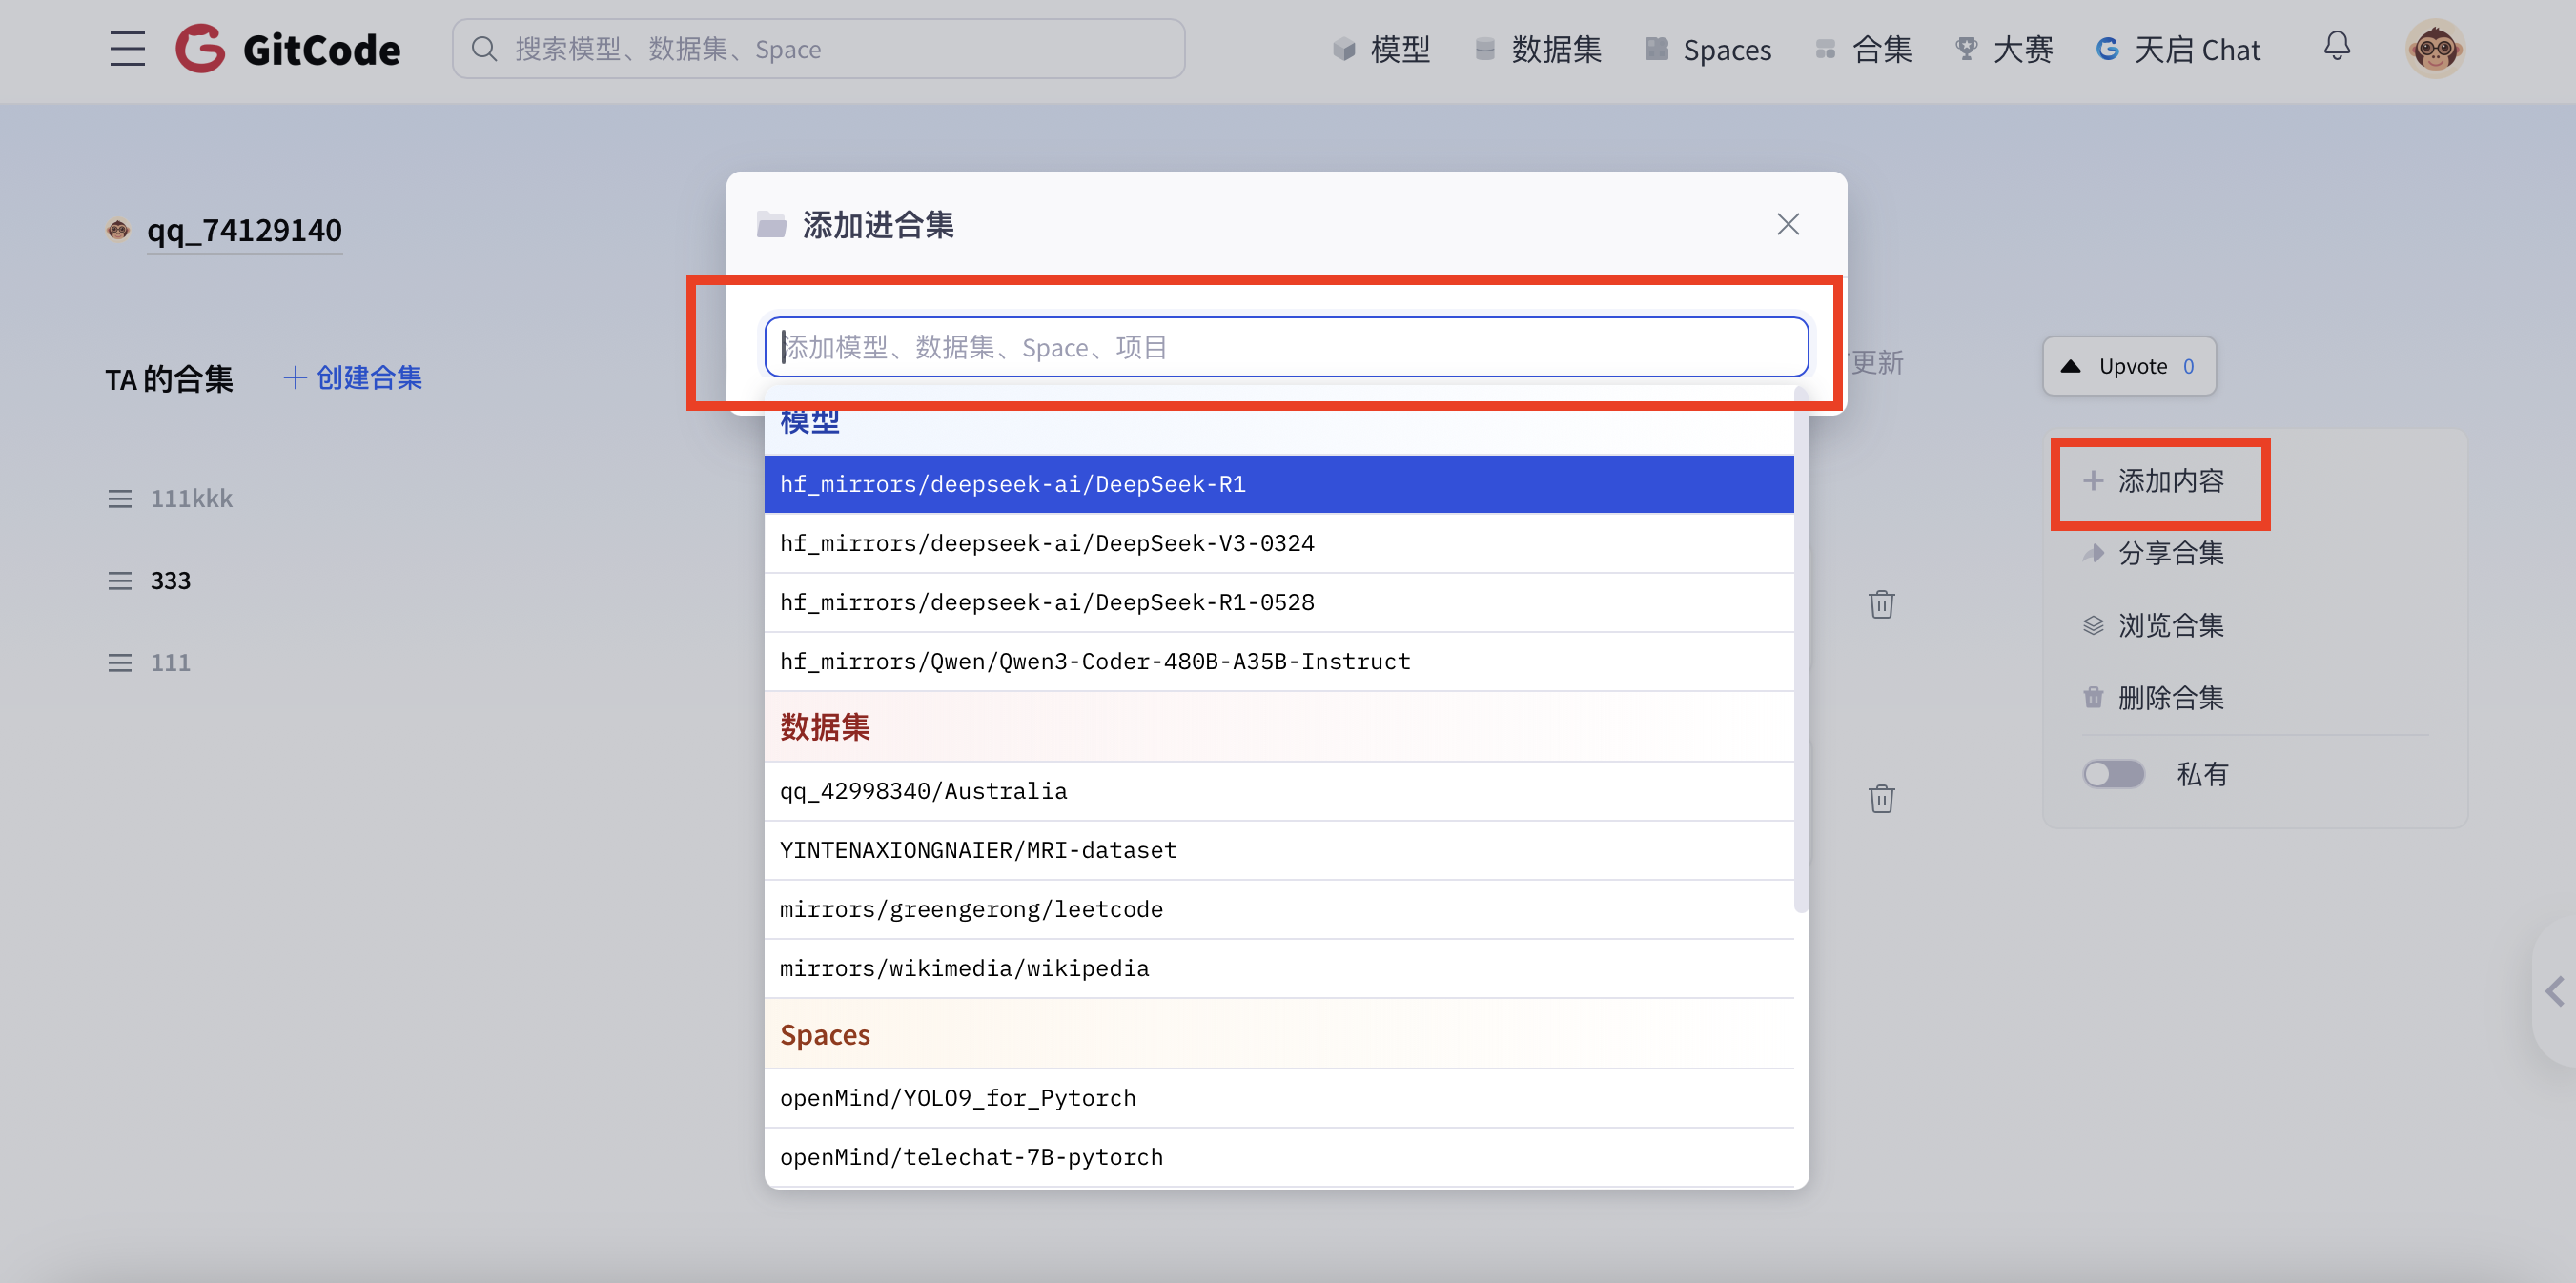Click the drag handle icon beside 111

[120, 662]
